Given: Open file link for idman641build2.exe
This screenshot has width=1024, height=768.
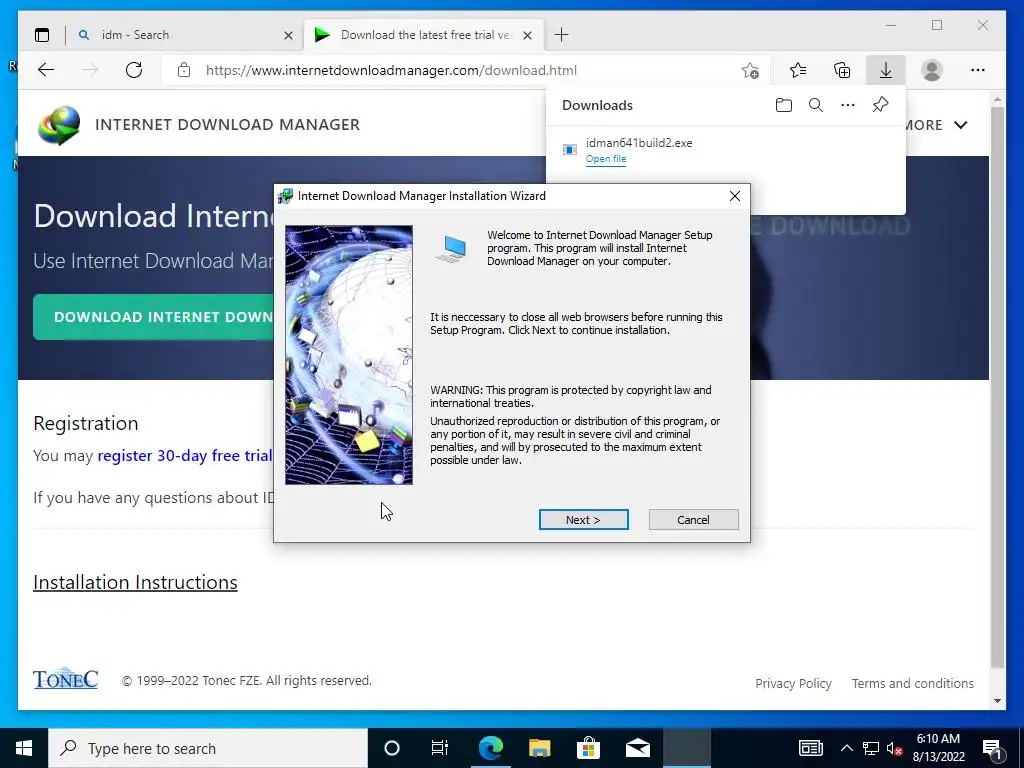Looking at the screenshot, I should tap(605, 159).
